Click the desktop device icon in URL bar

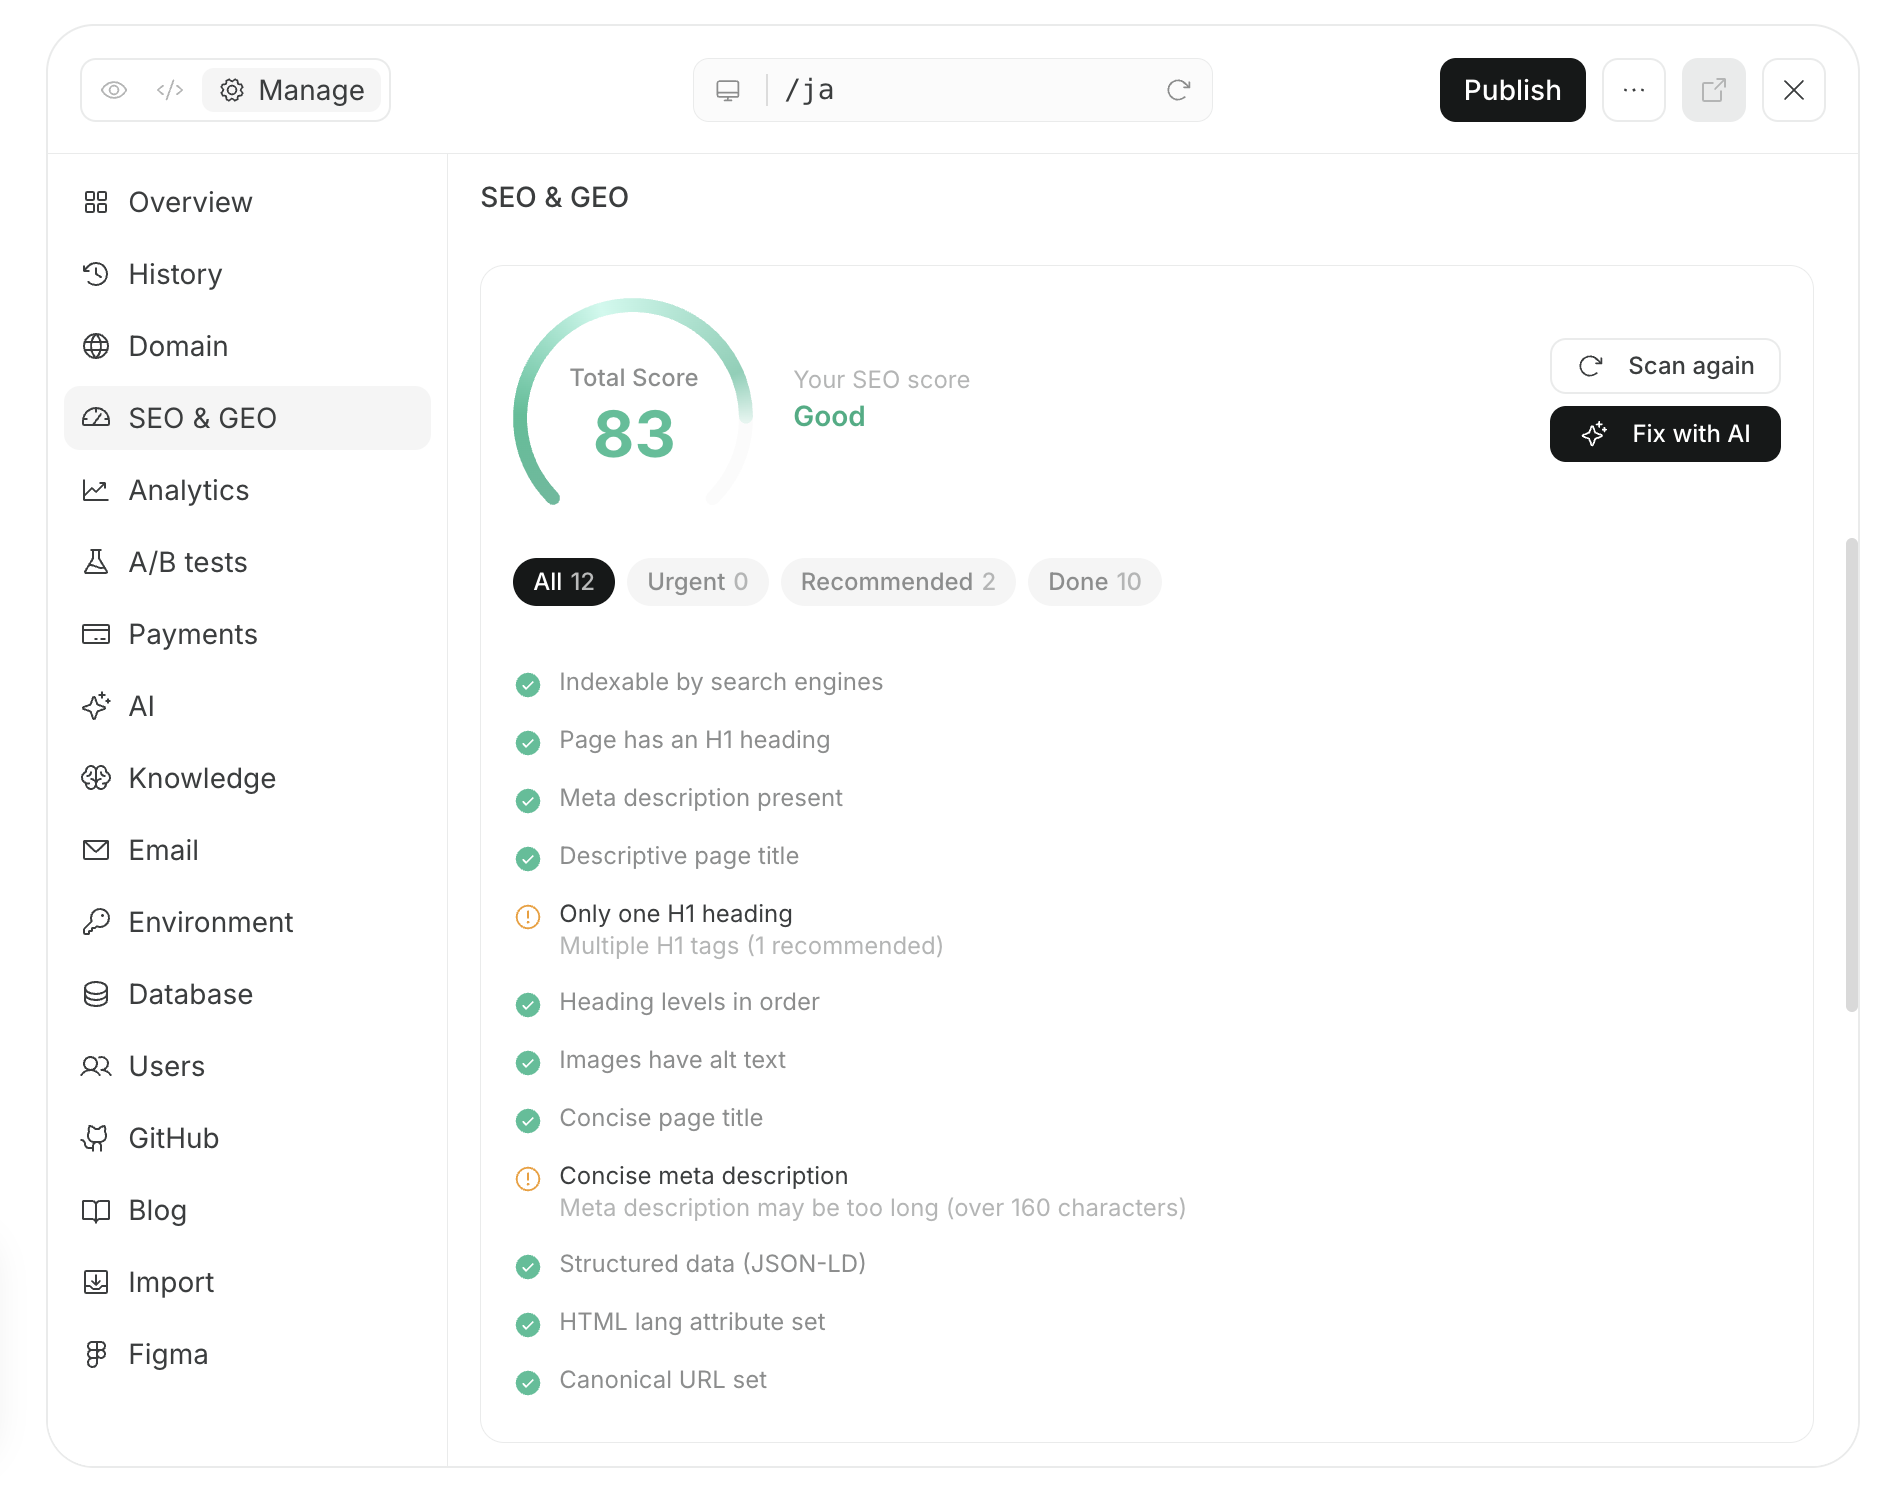point(728,90)
